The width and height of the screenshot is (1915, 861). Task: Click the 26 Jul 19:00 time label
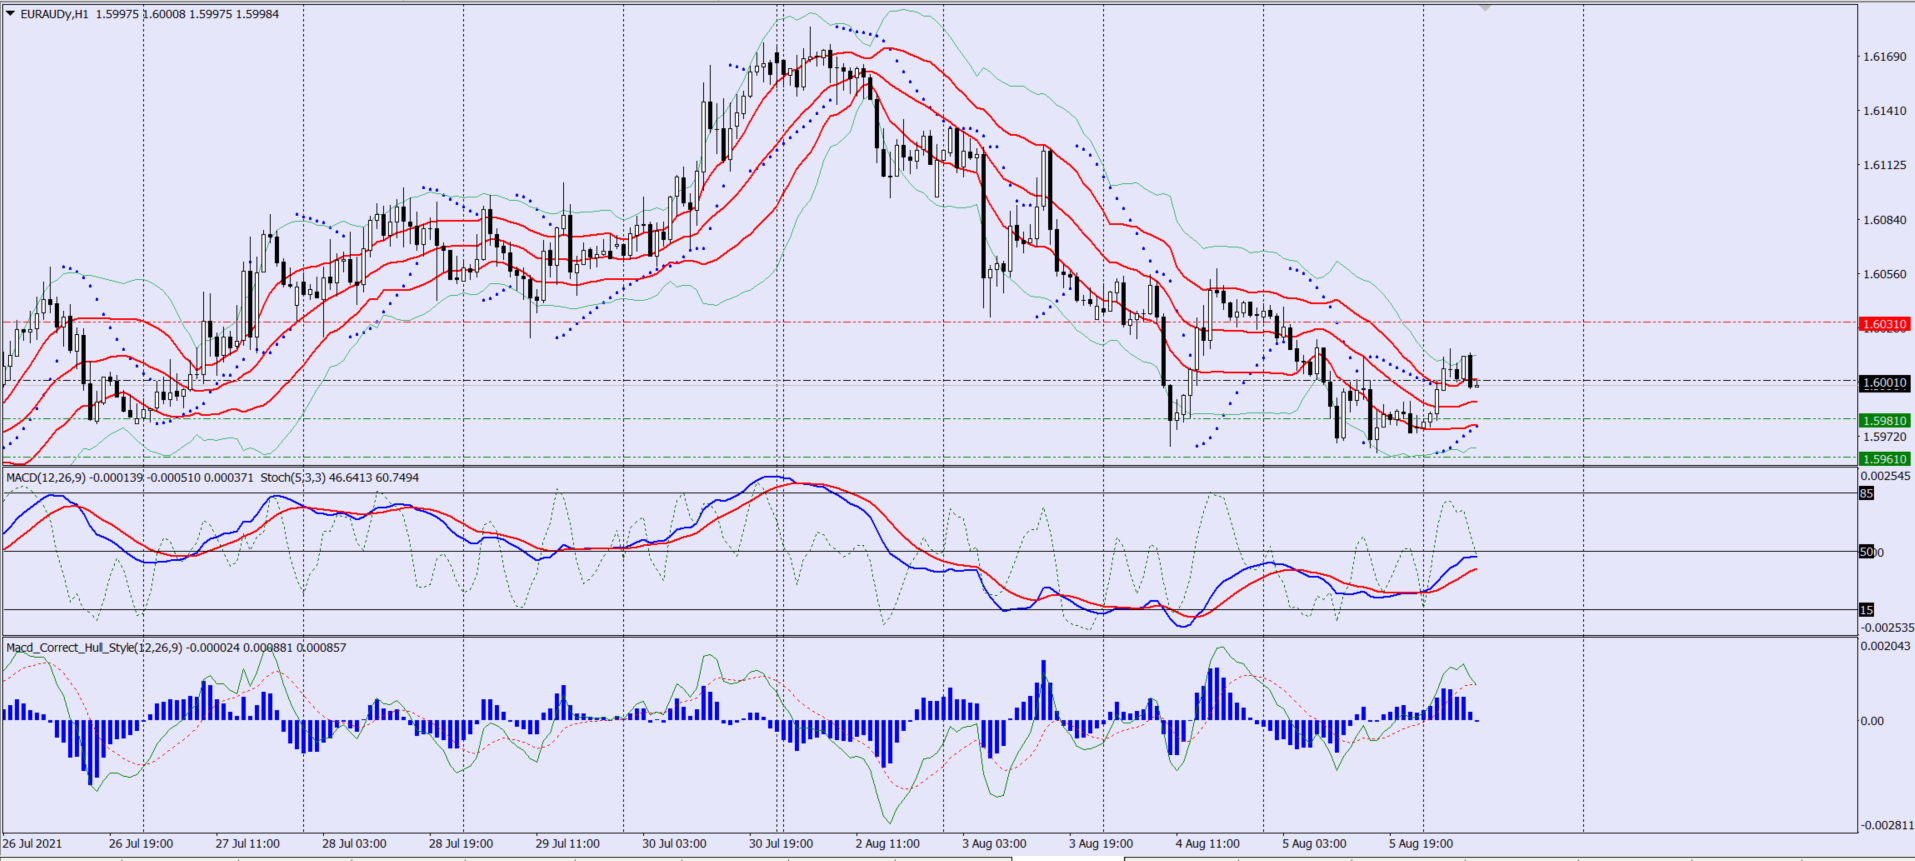tap(141, 844)
